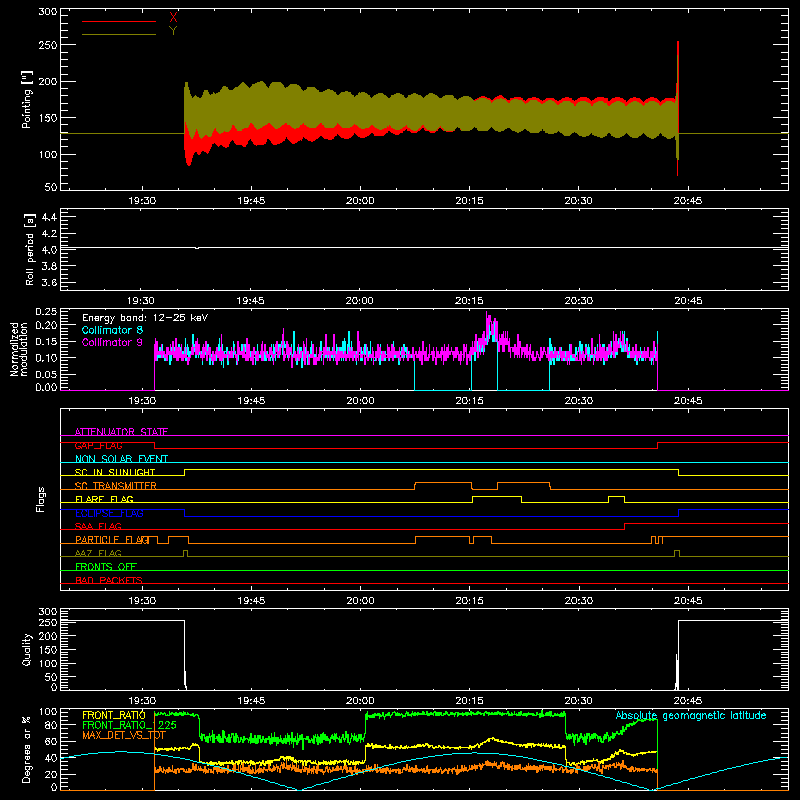Click the 'SC_TRANSMITTER' flag label
This screenshot has height=800, width=800.
coord(115,486)
